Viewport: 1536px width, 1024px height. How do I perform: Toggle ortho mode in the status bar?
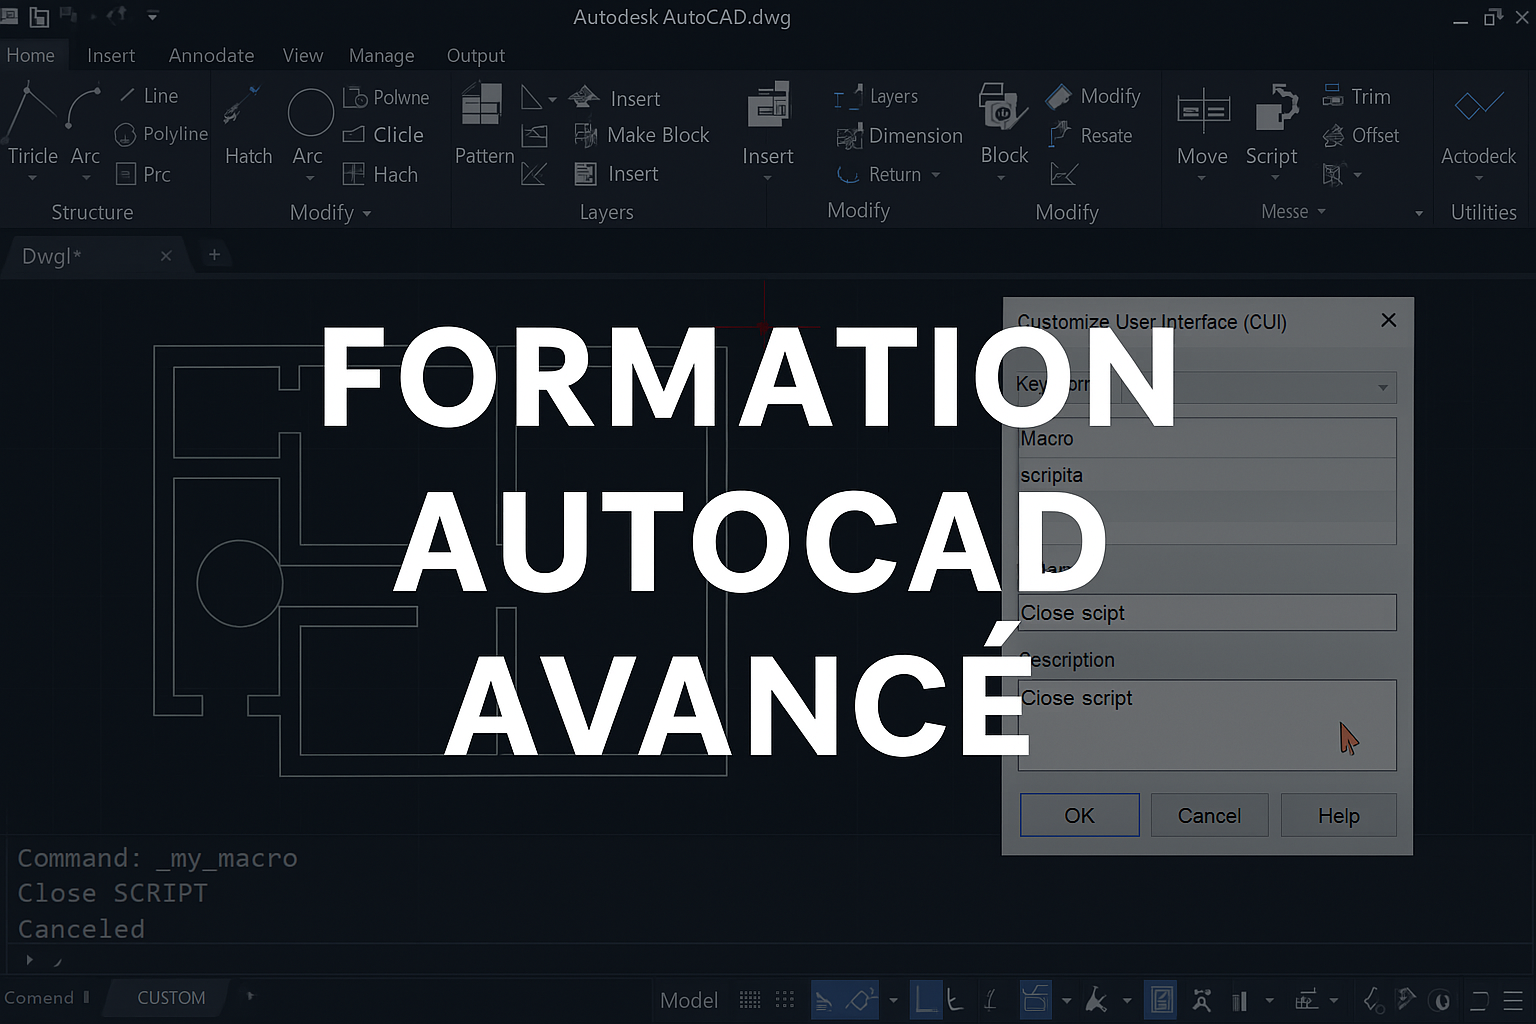925,999
